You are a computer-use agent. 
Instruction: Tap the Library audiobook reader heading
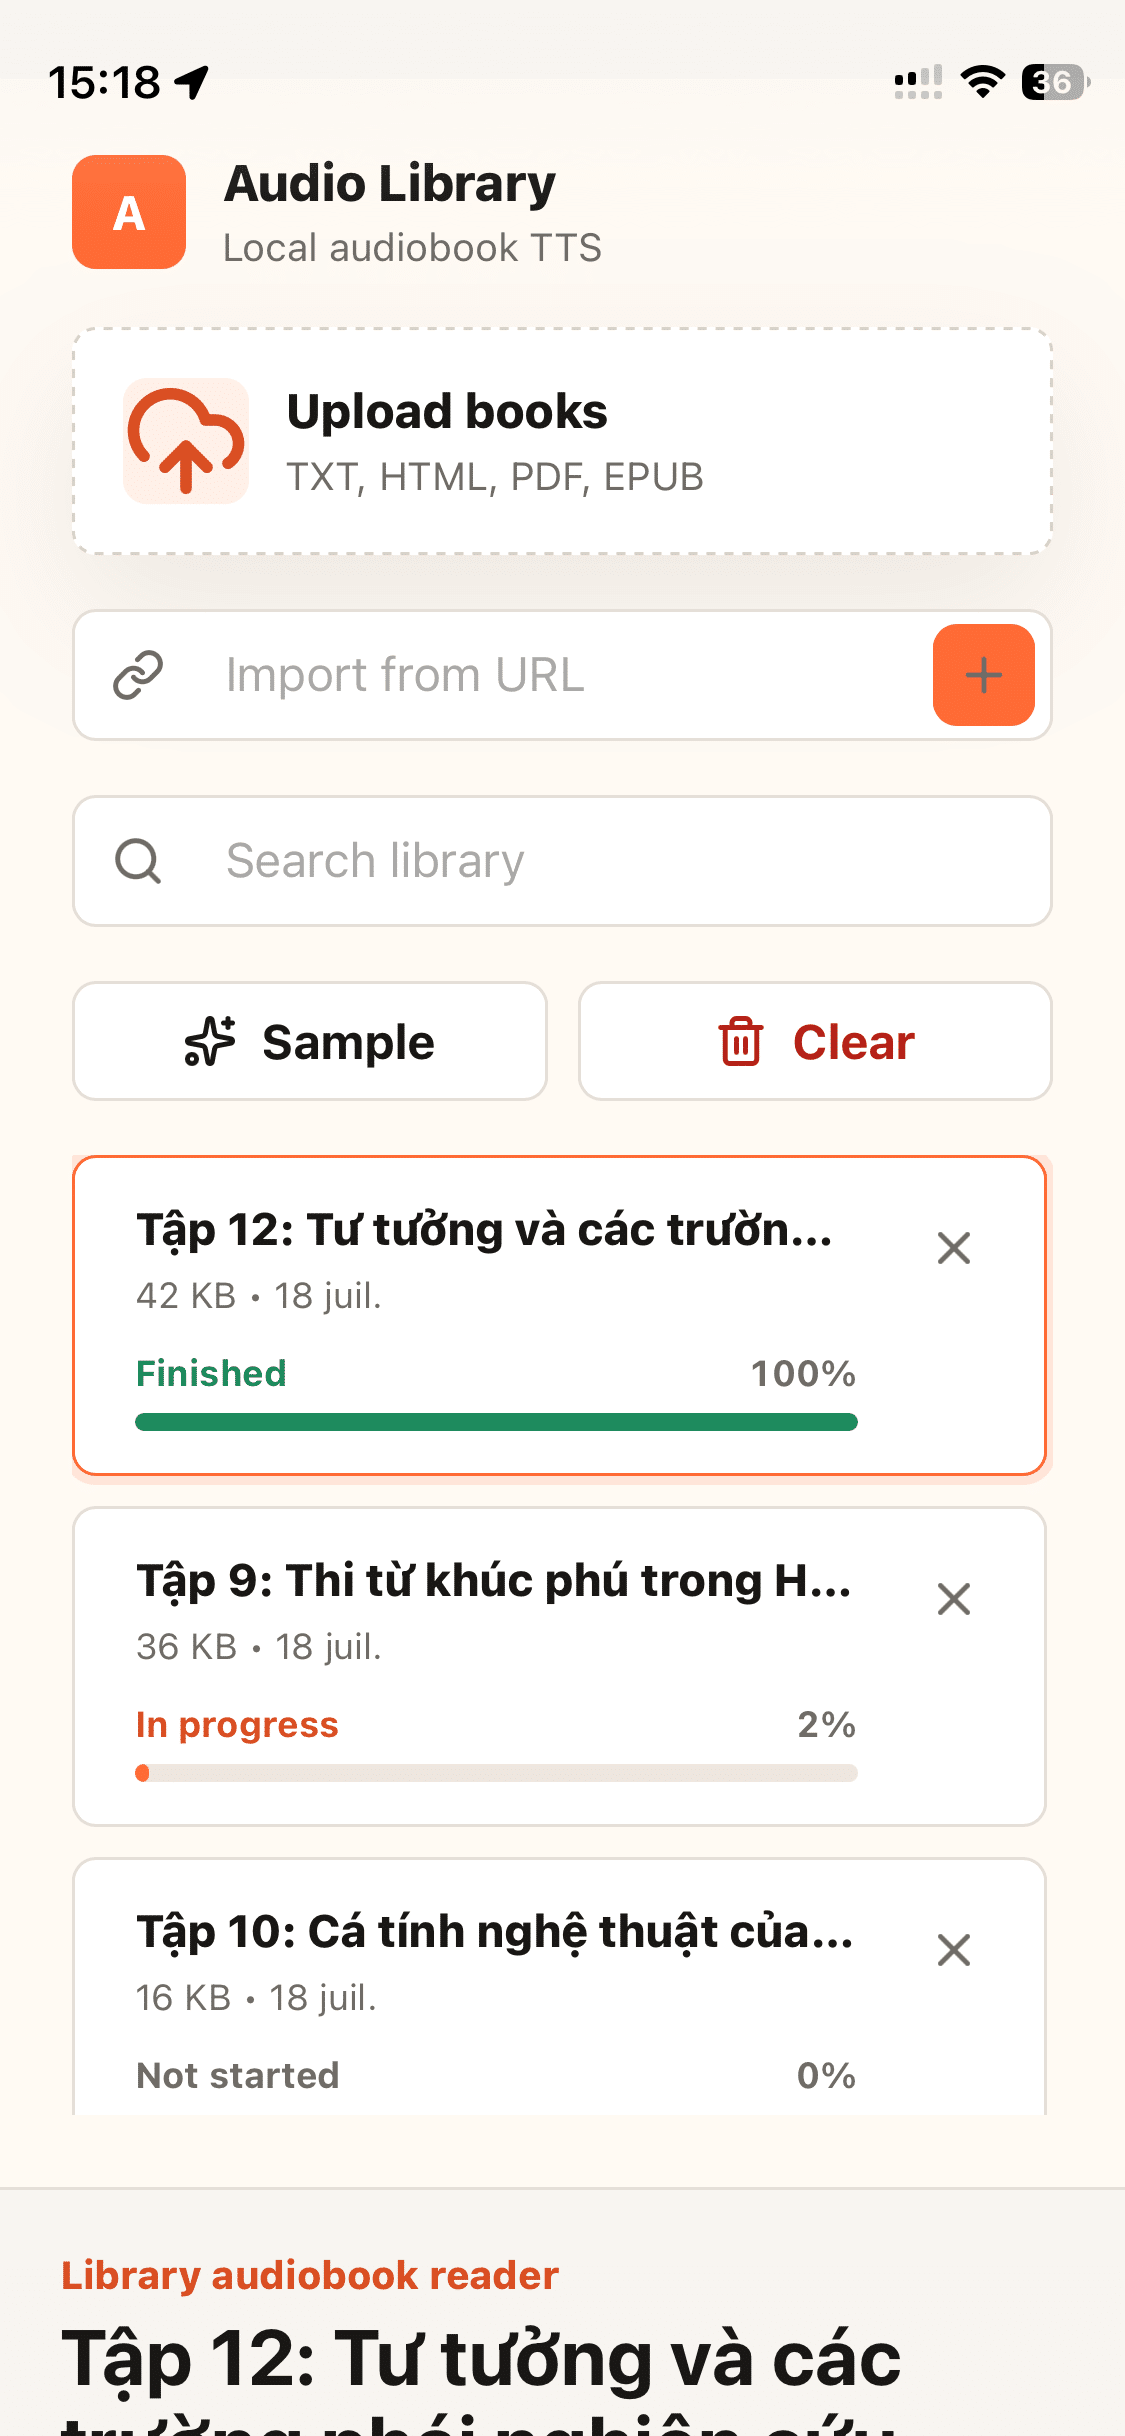point(310,2275)
